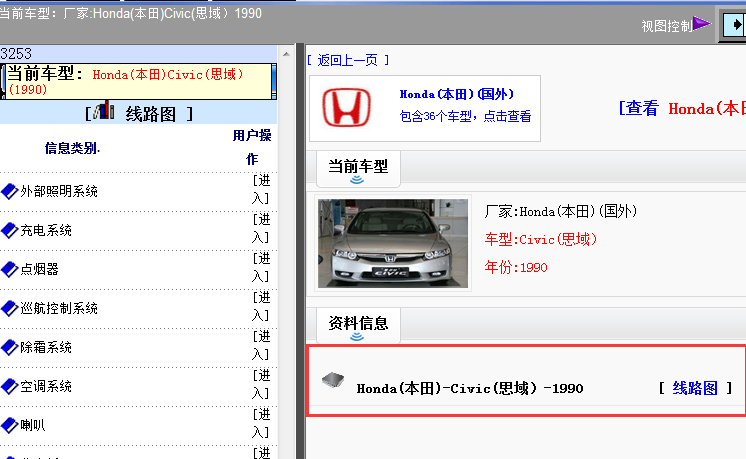Click the 信息类别 column header
746x459 pixels.
72,148
